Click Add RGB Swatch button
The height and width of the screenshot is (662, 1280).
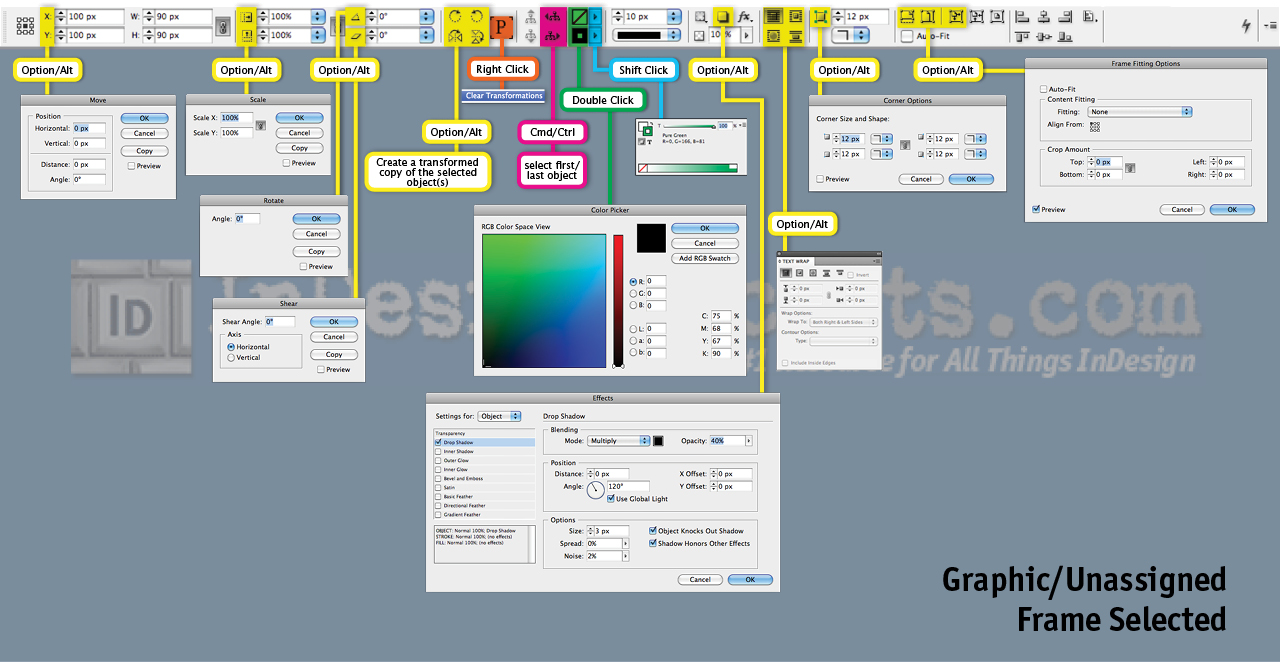pyautogui.click(x=705, y=258)
